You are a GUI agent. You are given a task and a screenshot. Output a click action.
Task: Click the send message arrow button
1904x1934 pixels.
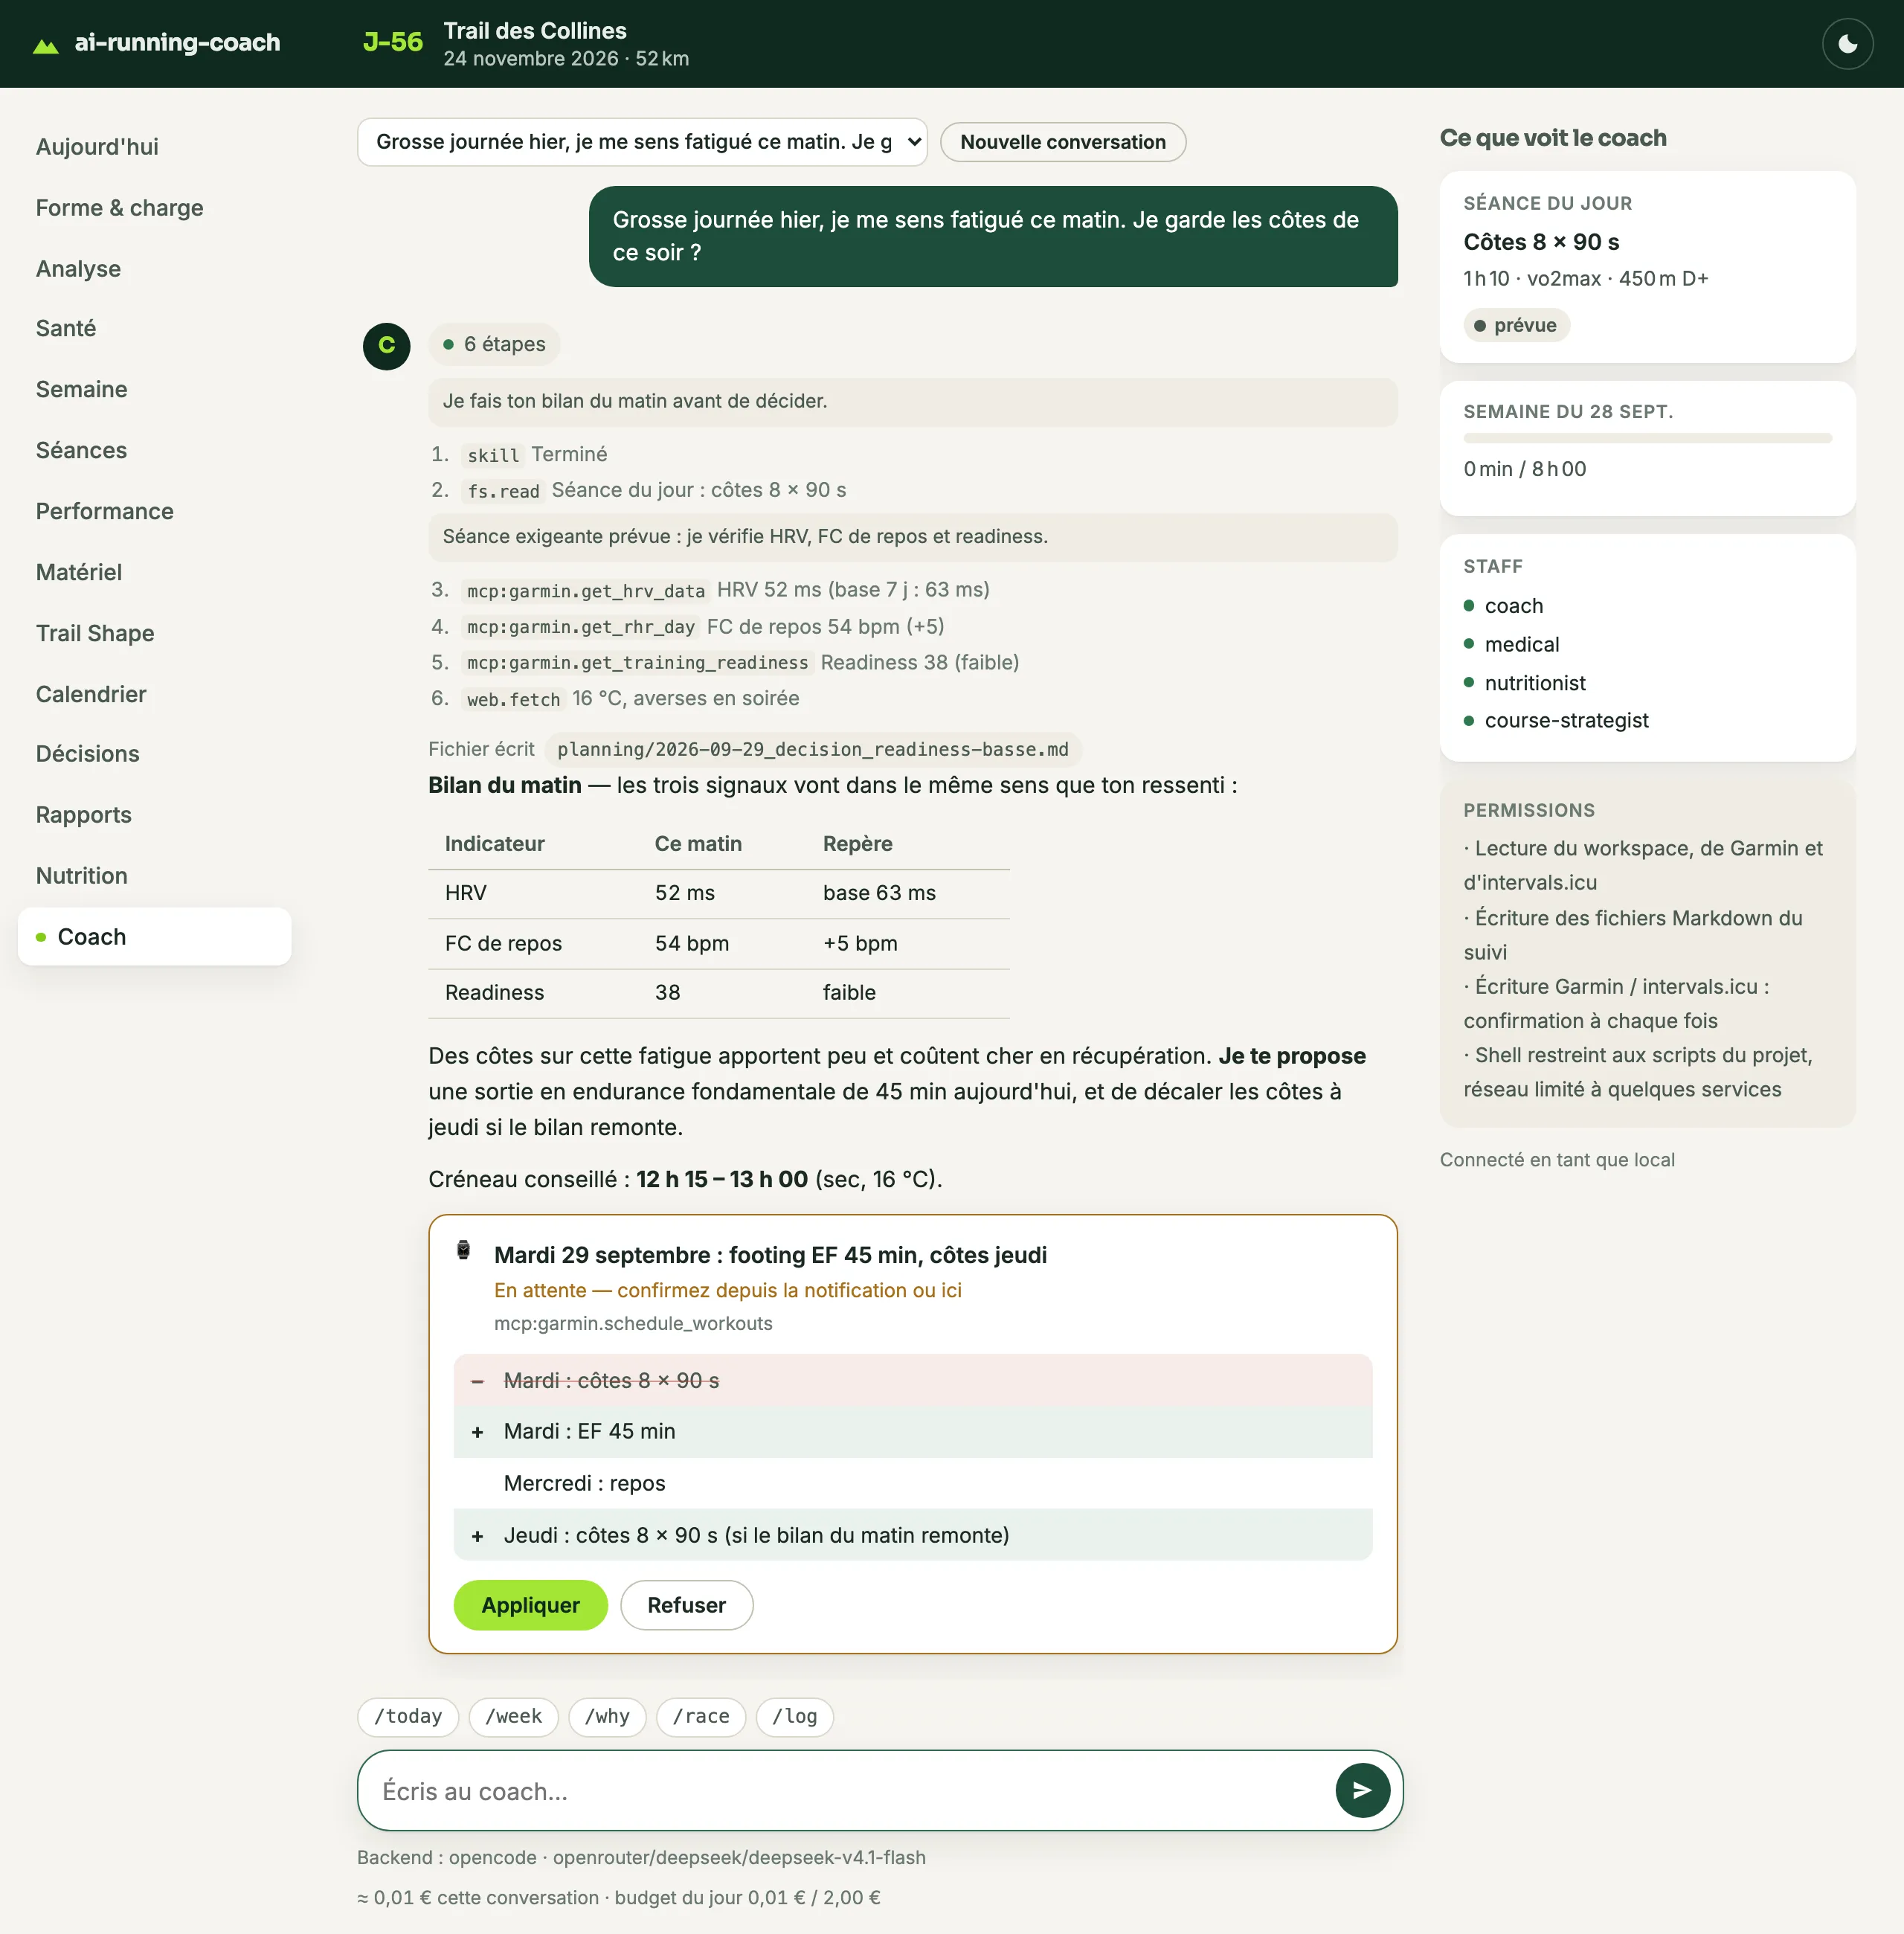pos(1362,1790)
